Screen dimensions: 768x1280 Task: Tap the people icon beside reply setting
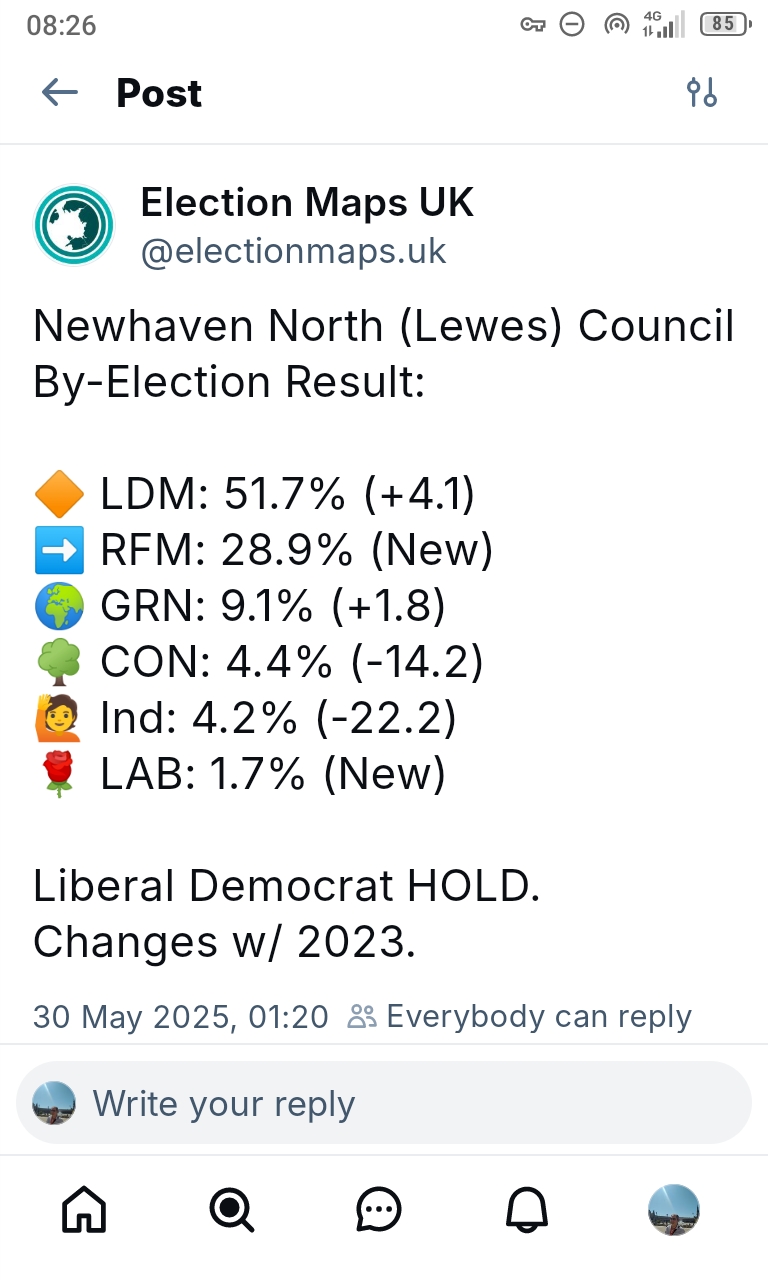[x=361, y=1017]
